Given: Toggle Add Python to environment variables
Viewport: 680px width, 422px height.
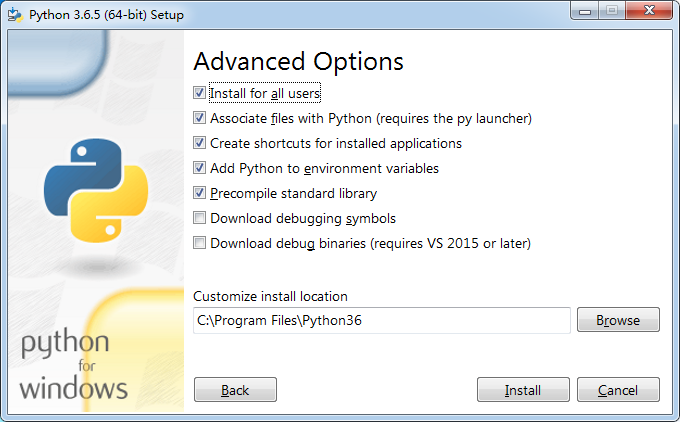Looking at the screenshot, I should coord(200,168).
